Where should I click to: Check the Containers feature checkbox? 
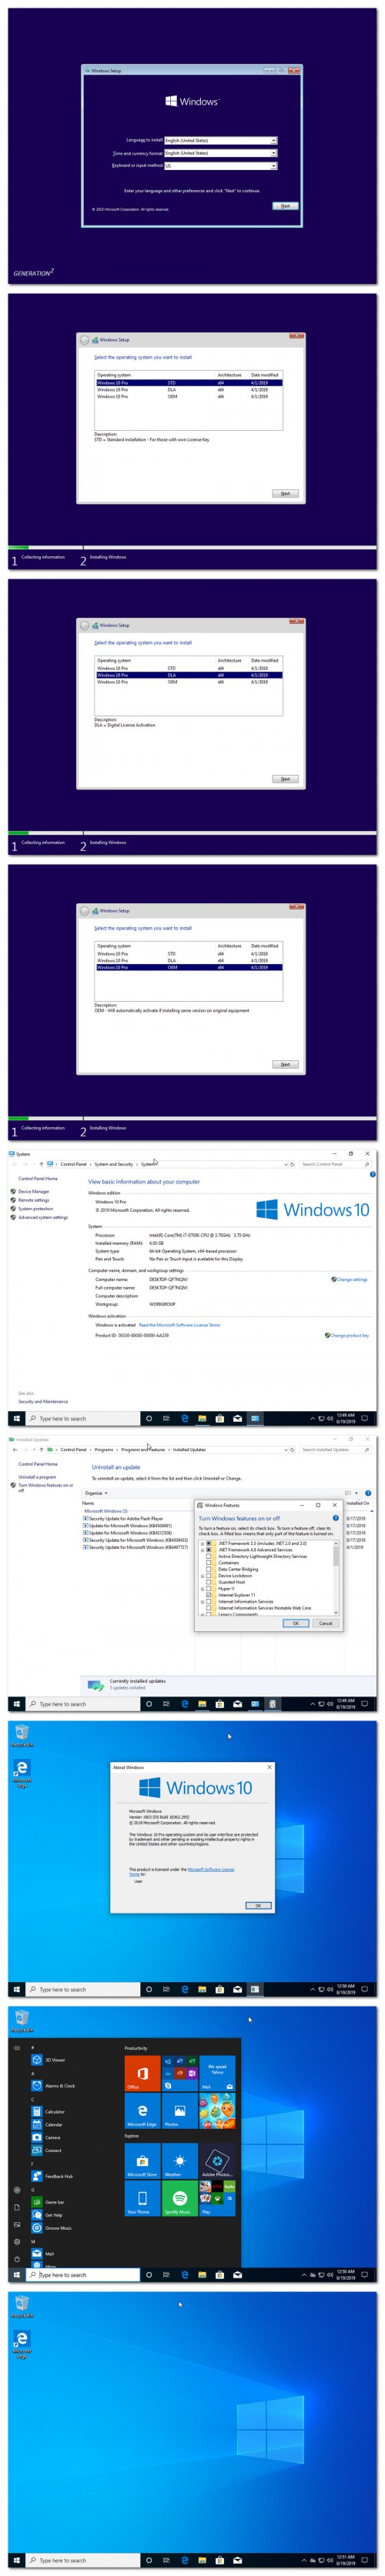[209, 1562]
